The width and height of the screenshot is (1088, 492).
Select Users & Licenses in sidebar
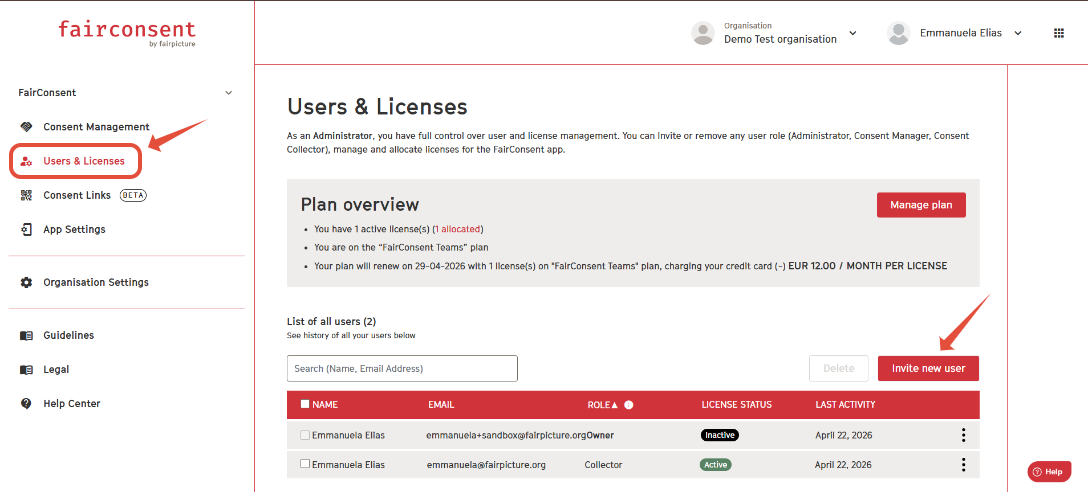coord(84,162)
